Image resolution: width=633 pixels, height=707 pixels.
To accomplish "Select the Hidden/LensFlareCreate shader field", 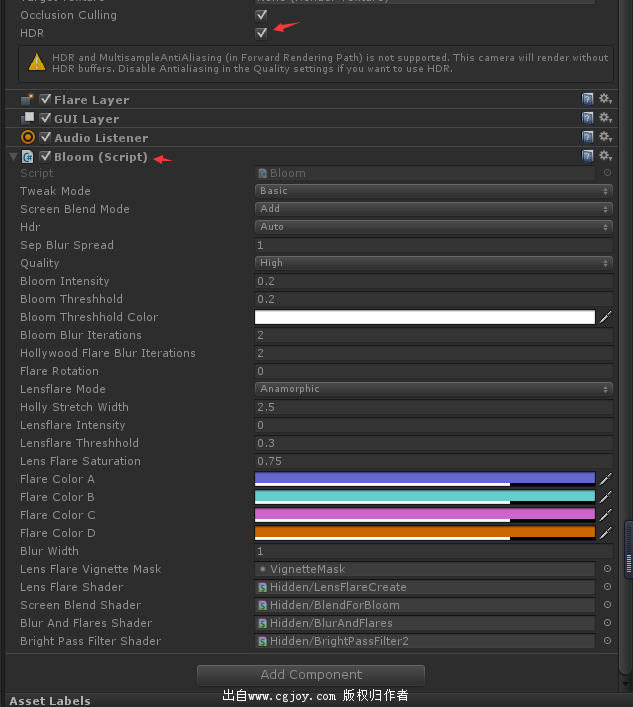I will pyautogui.click(x=425, y=587).
